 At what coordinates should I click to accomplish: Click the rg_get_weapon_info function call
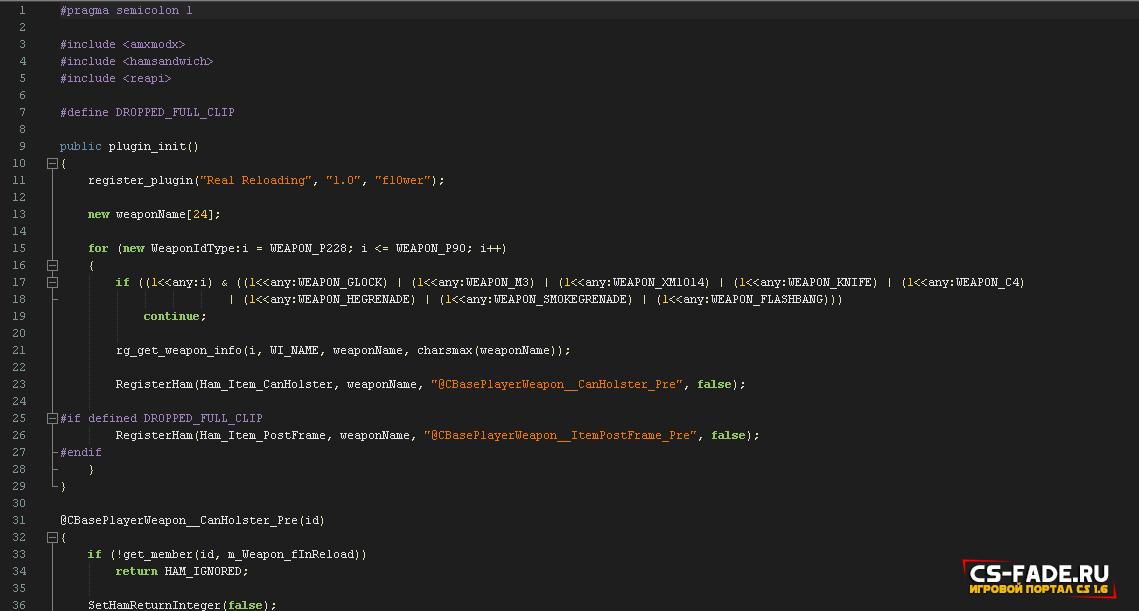(x=178, y=350)
